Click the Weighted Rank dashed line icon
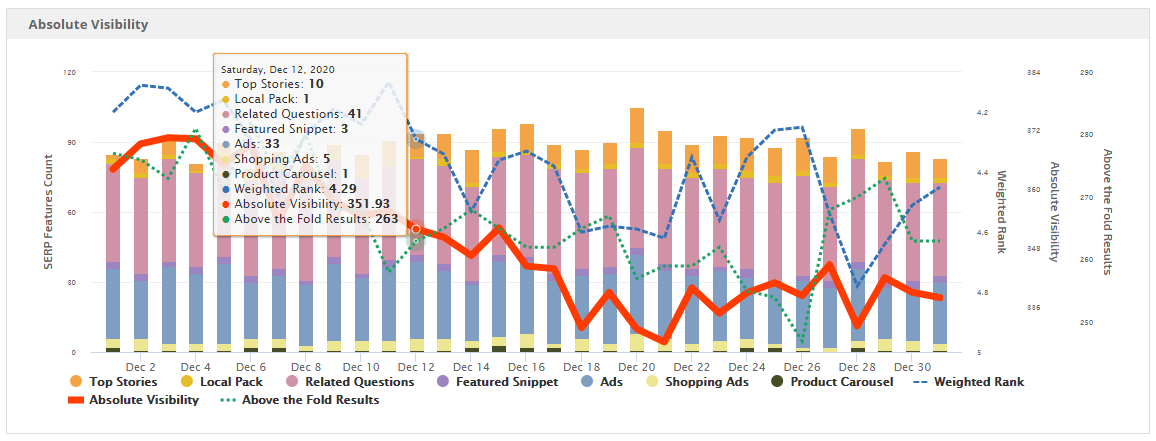 pyautogui.click(x=917, y=381)
